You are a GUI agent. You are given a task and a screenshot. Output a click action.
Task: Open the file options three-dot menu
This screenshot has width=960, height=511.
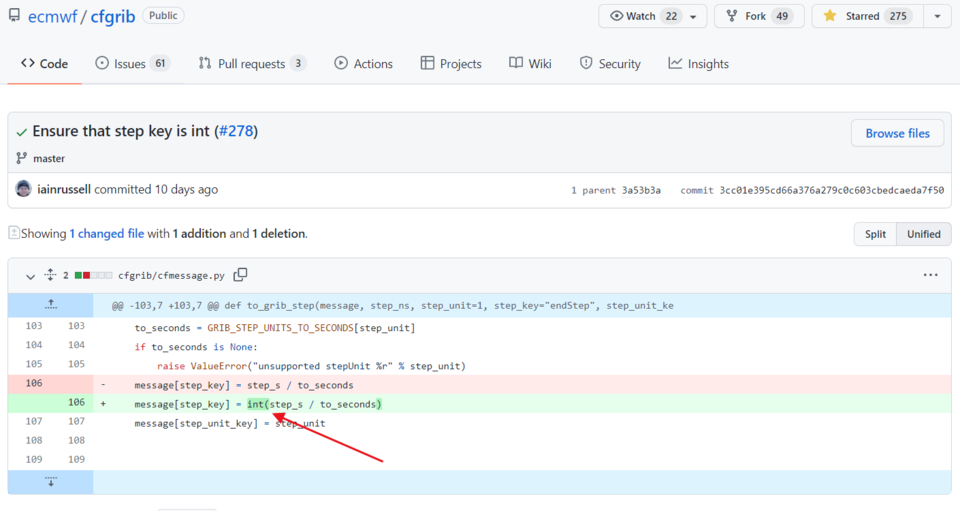pyautogui.click(x=930, y=275)
